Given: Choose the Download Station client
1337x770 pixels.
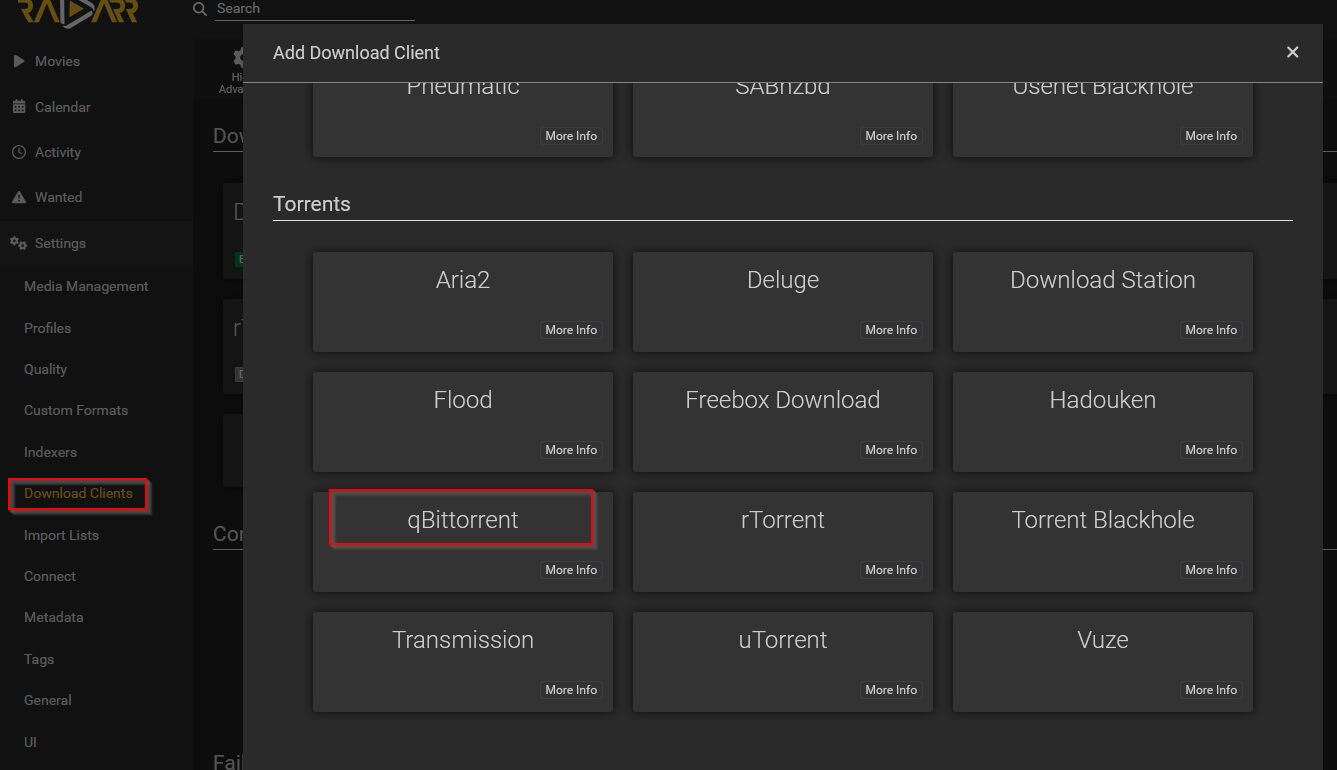Looking at the screenshot, I should (1103, 301).
